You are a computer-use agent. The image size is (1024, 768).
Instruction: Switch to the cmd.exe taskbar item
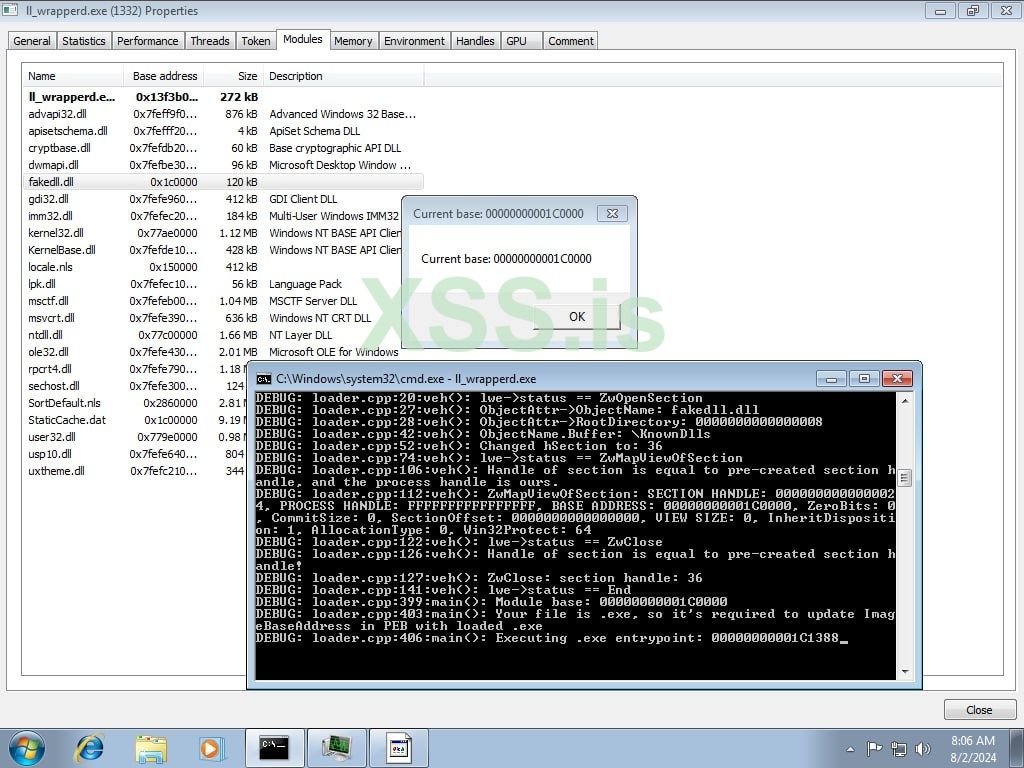coord(274,747)
